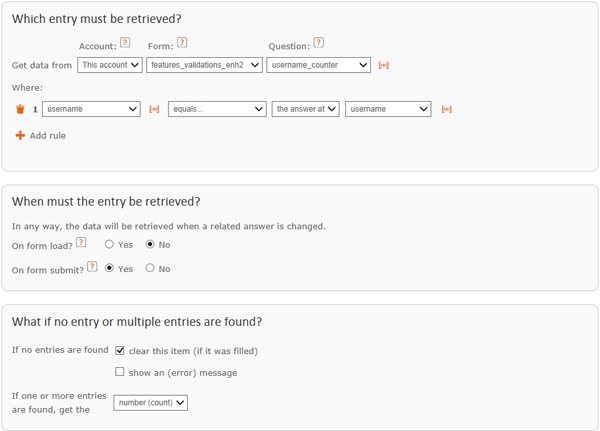Open help icon beside Form label
This screenshot has height=431, width=600.
(x=182, y=42)
